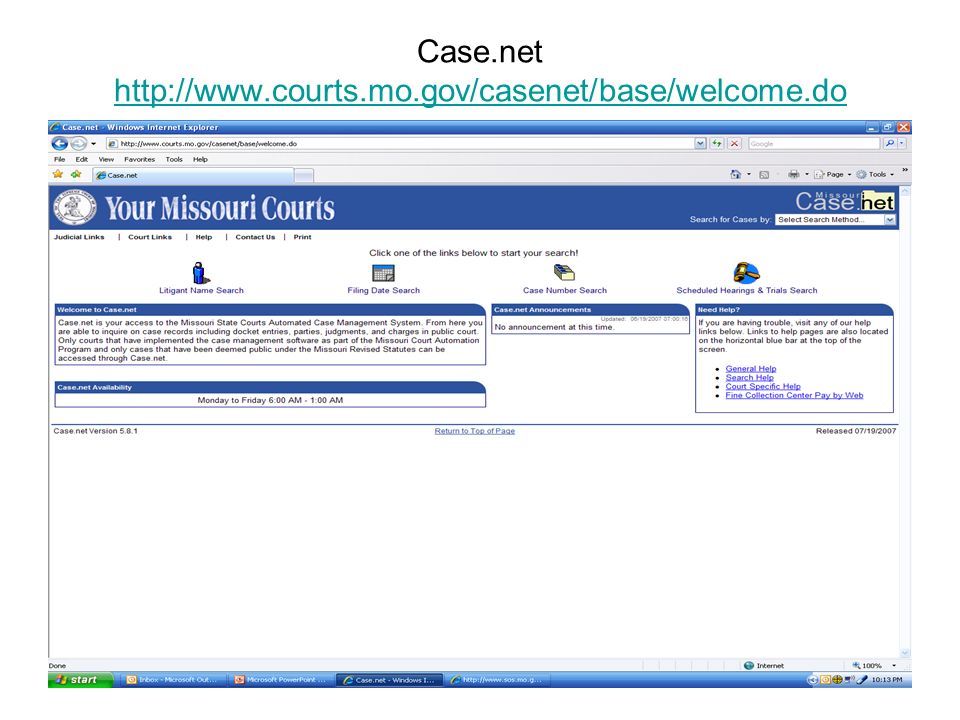Open the File menu

pos(59,159)
